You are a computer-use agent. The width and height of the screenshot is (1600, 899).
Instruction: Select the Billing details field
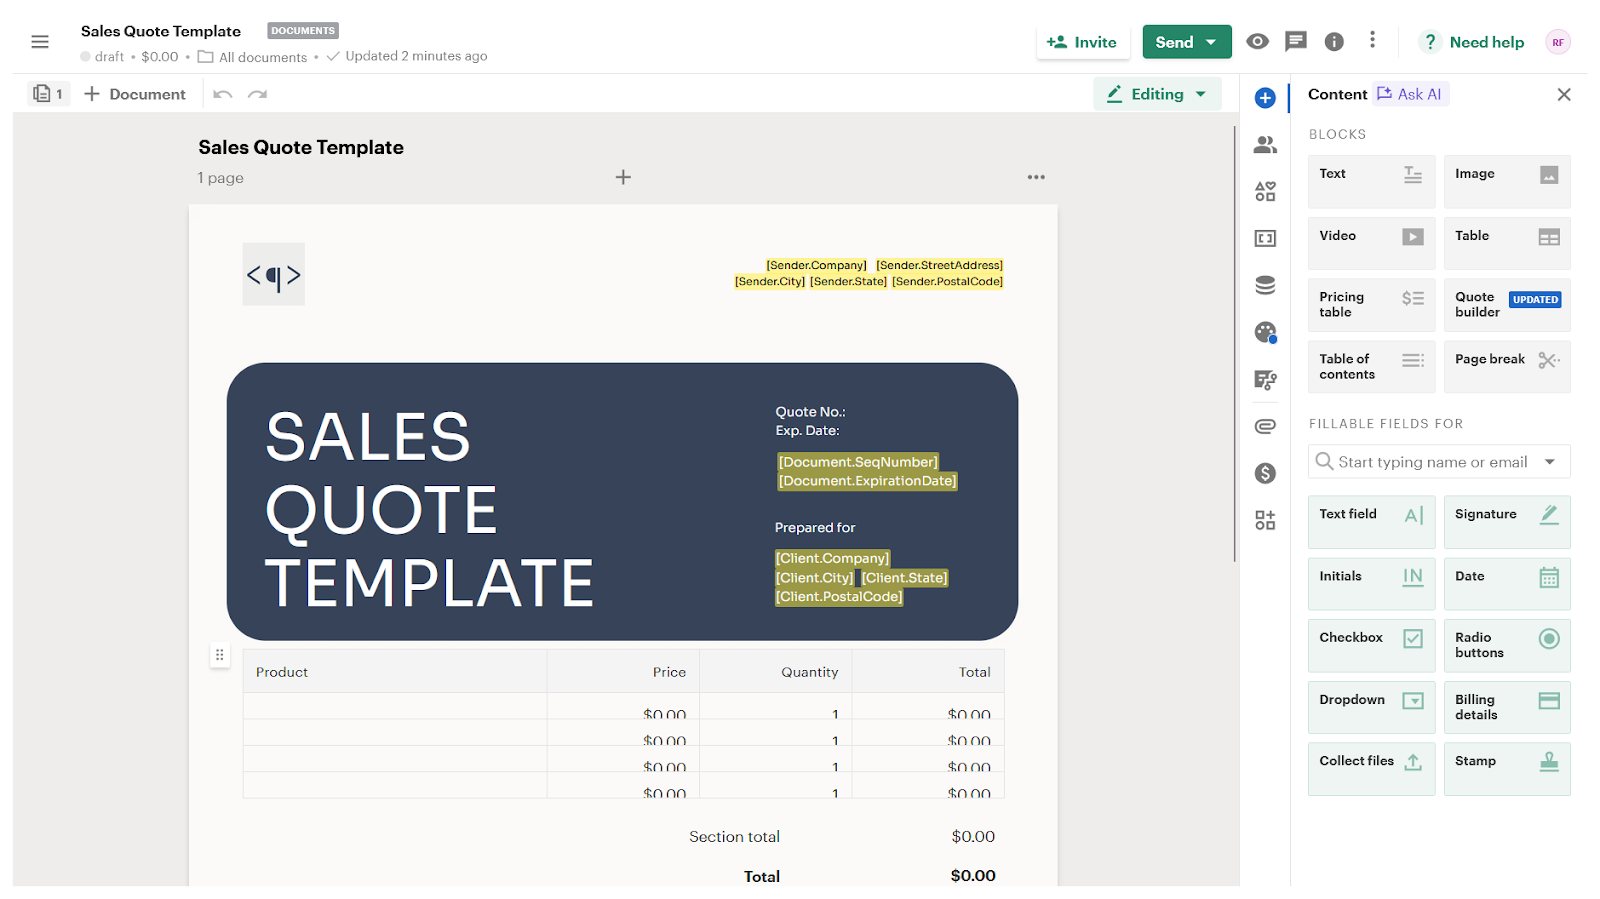pyautogui.click(x=1507, y=708)
